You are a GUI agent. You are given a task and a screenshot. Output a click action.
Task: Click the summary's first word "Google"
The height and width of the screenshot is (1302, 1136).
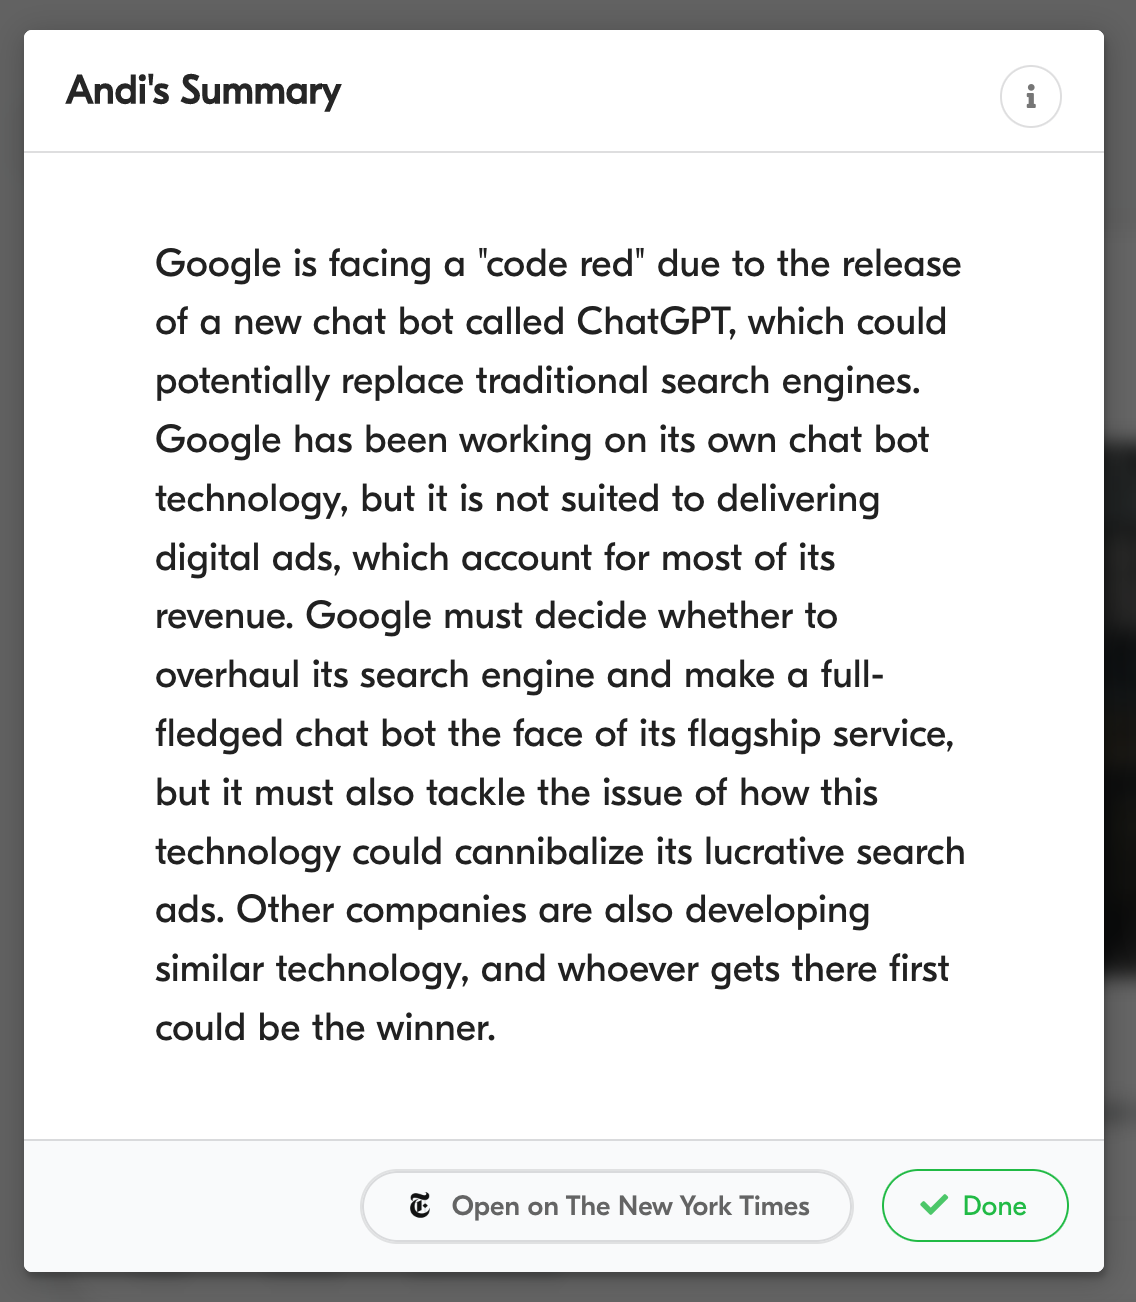pos(219,265)
